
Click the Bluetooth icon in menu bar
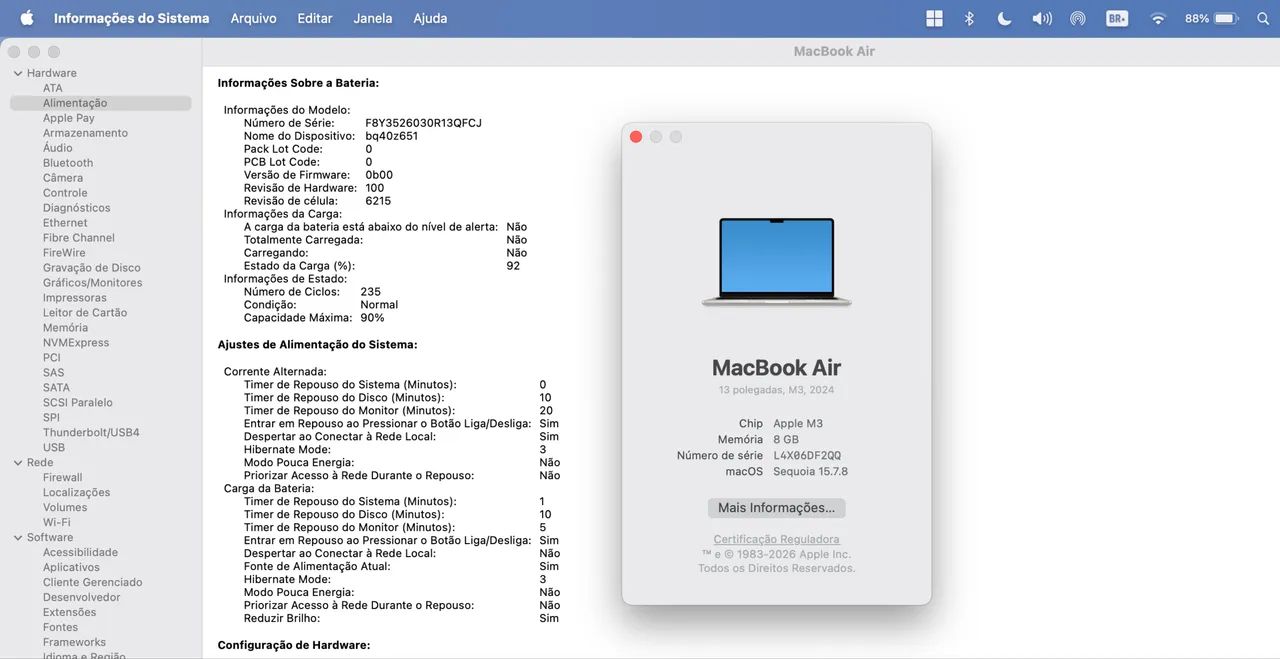(x=969, y=18)
